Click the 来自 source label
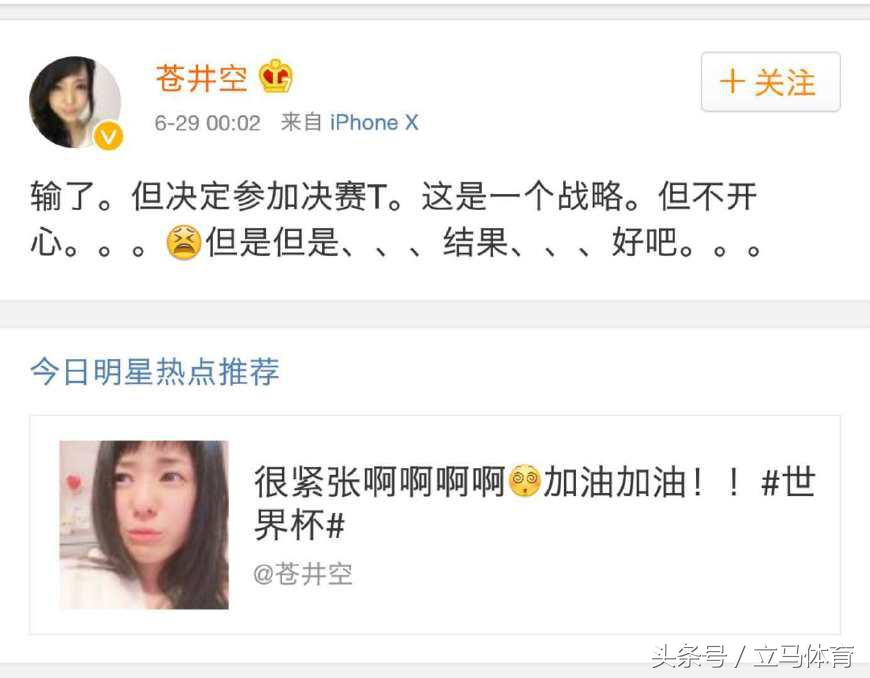The width and height of the screenshot is (870, 678). tap(301, 123)
